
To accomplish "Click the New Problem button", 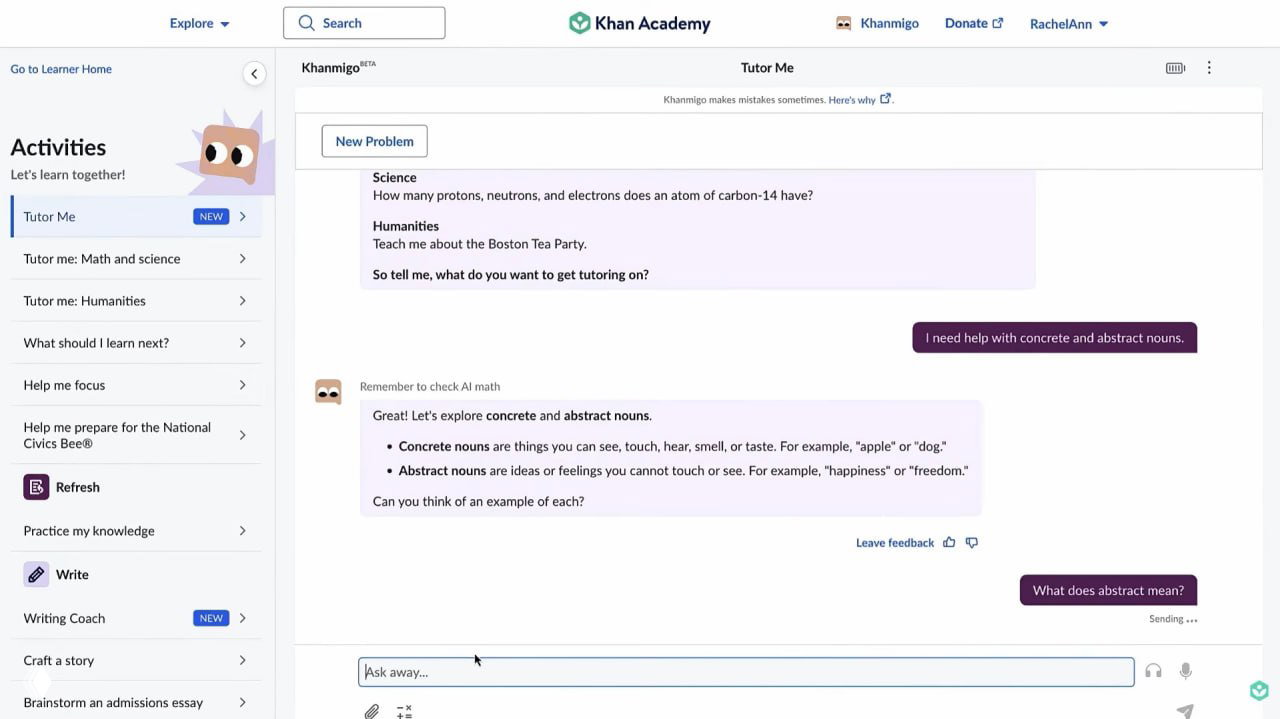I will 374,141.
